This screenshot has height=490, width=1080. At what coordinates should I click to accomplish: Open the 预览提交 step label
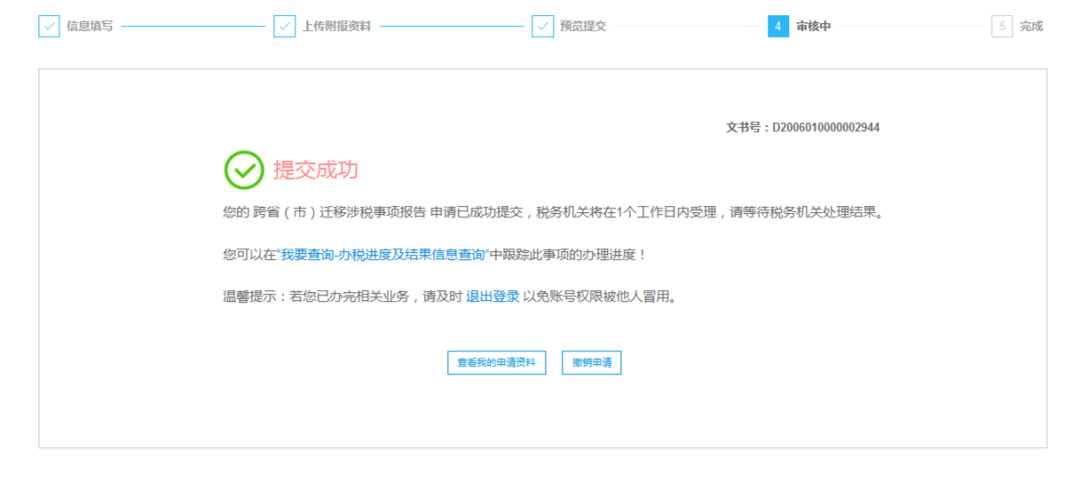tap(582, 27)
